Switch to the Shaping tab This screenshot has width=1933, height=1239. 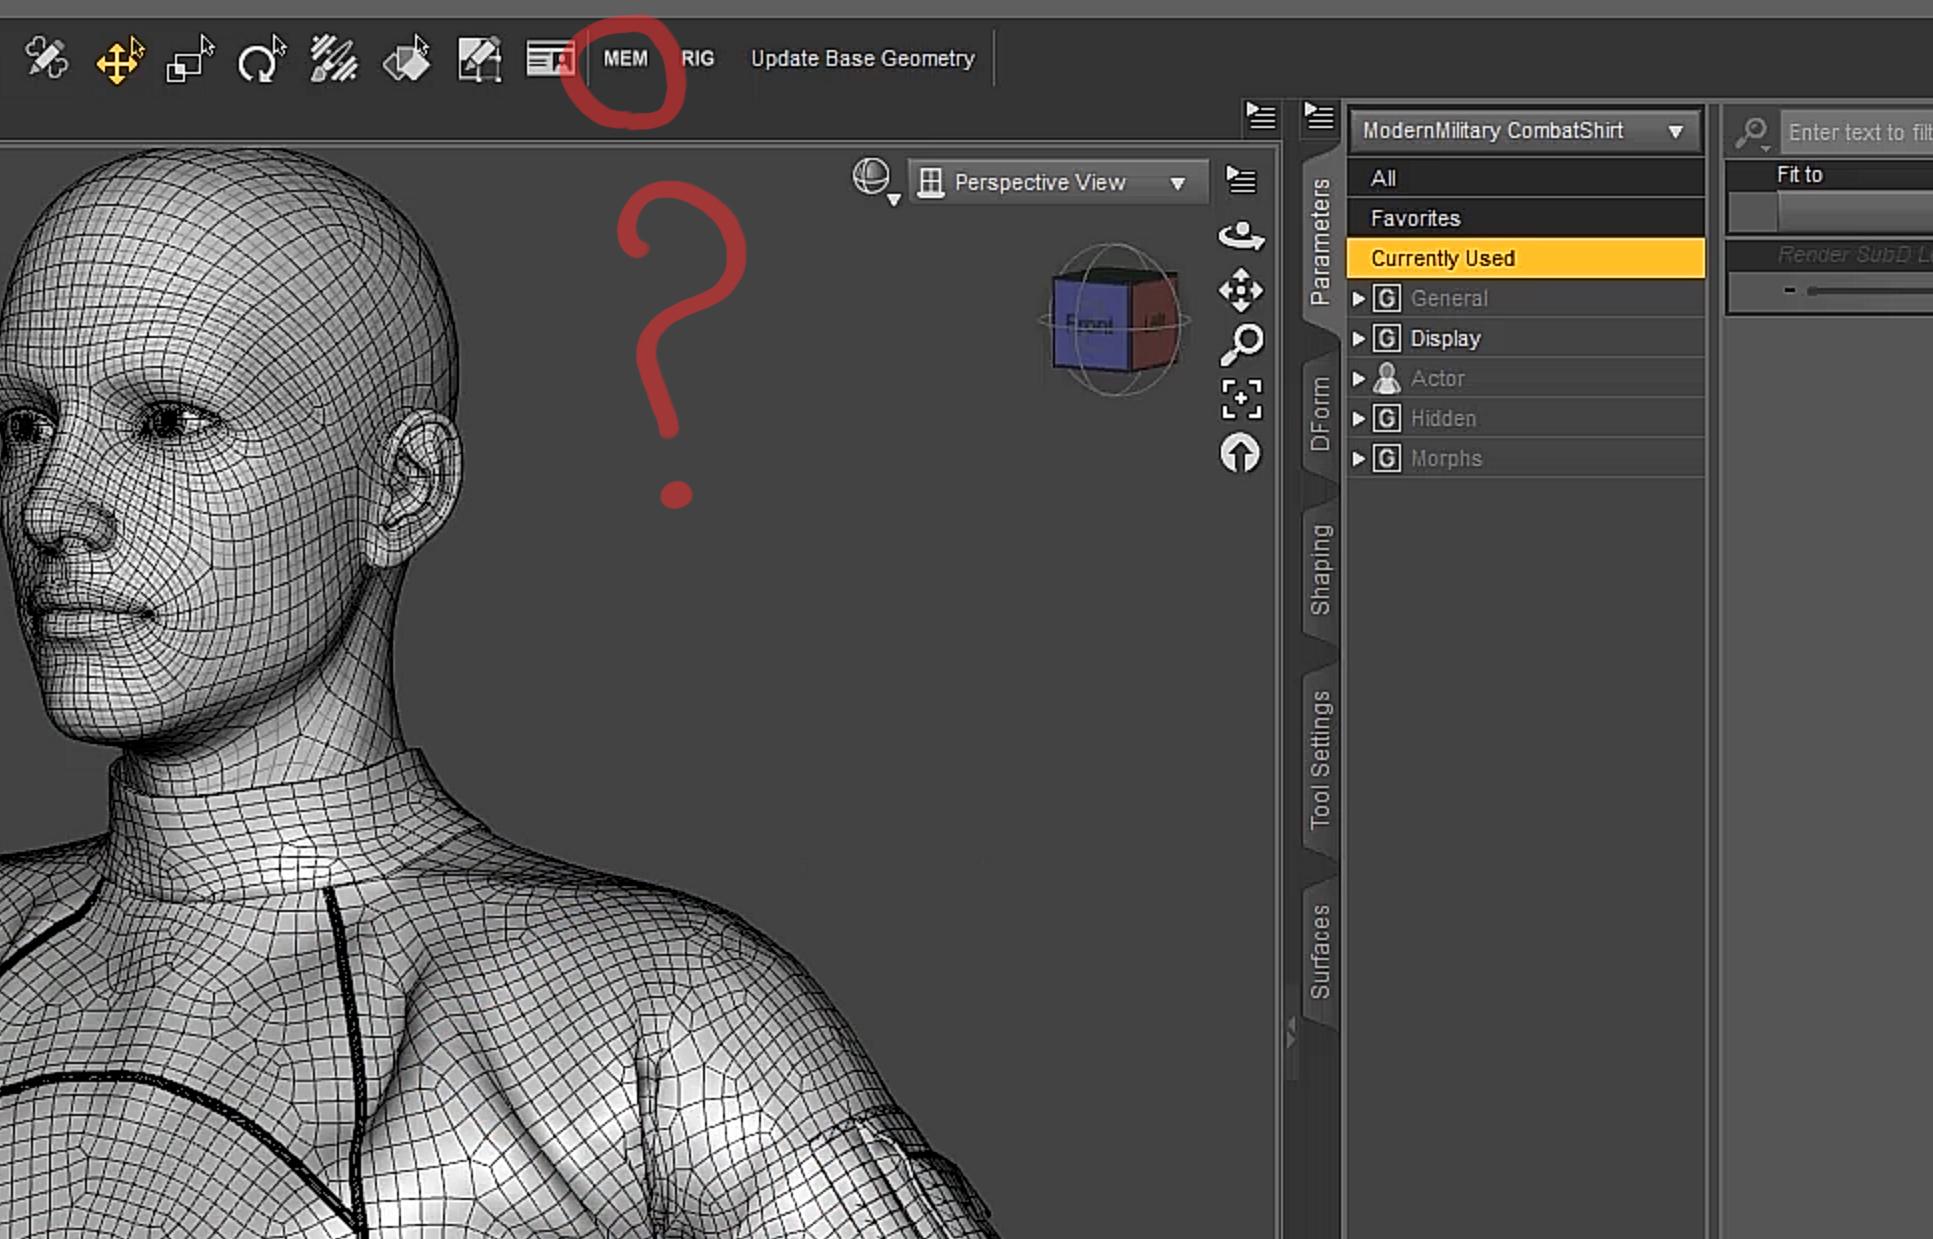1321,570
